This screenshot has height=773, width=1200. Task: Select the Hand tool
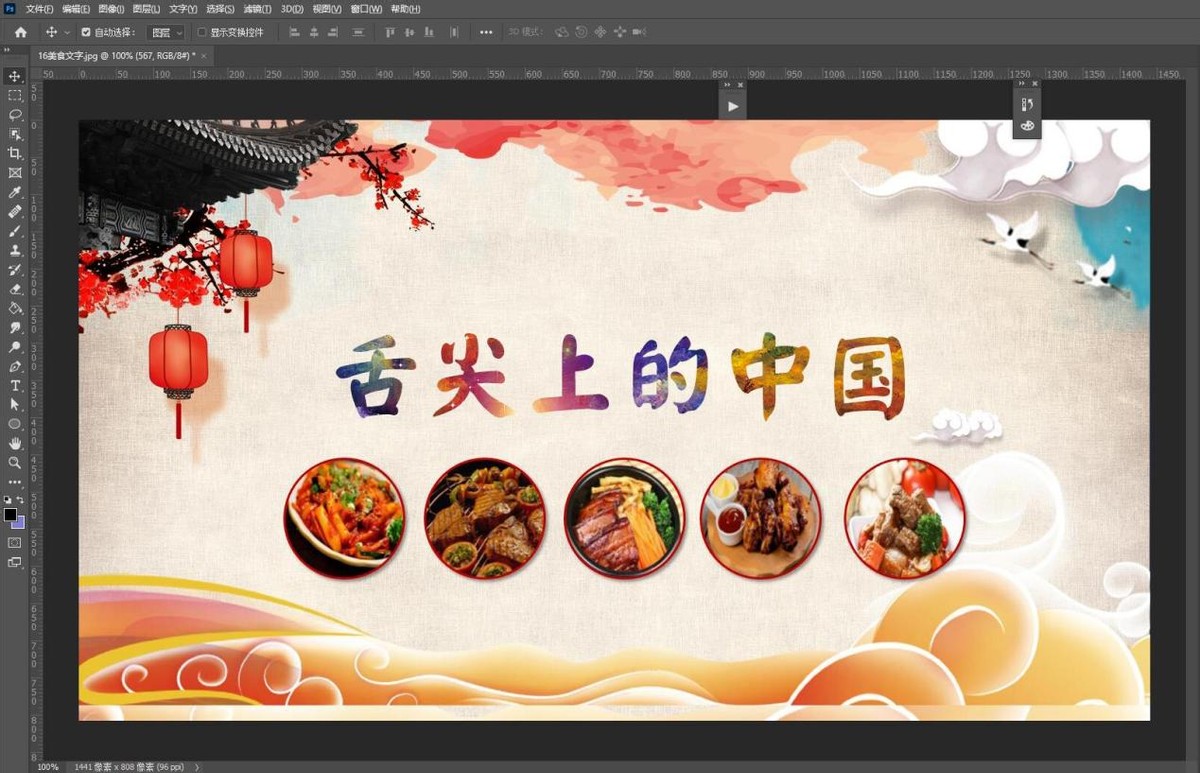coord(14,443)
